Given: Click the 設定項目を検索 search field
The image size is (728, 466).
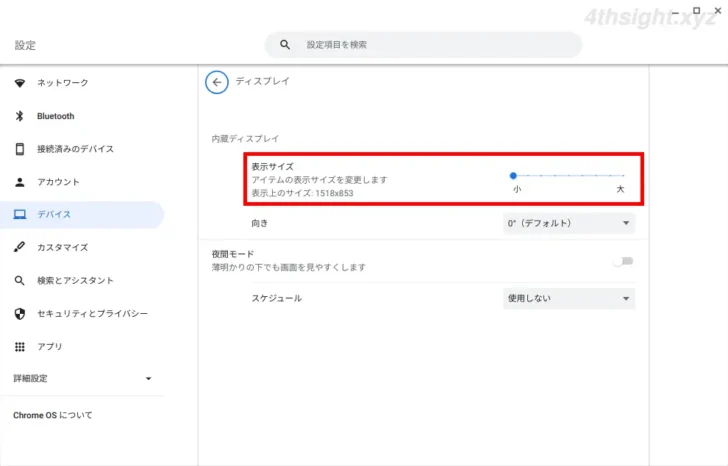Looking at the screenshot, I should tap(423, 45).
